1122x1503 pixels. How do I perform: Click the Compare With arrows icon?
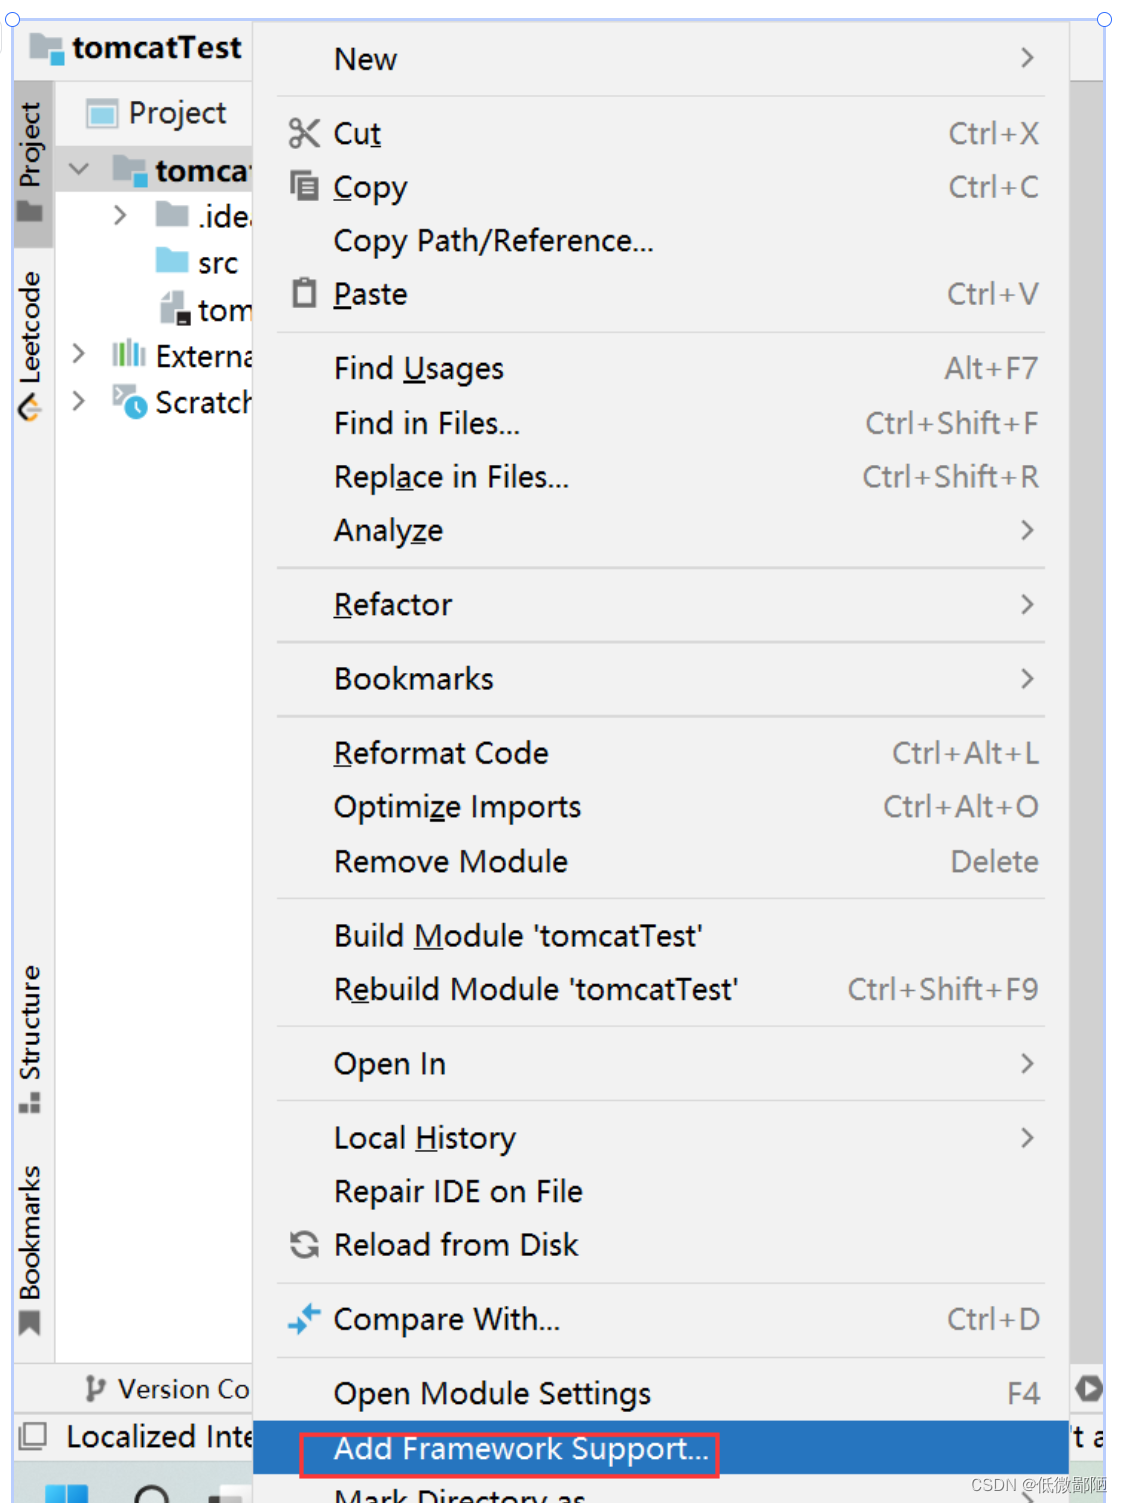pos(304,1319)
